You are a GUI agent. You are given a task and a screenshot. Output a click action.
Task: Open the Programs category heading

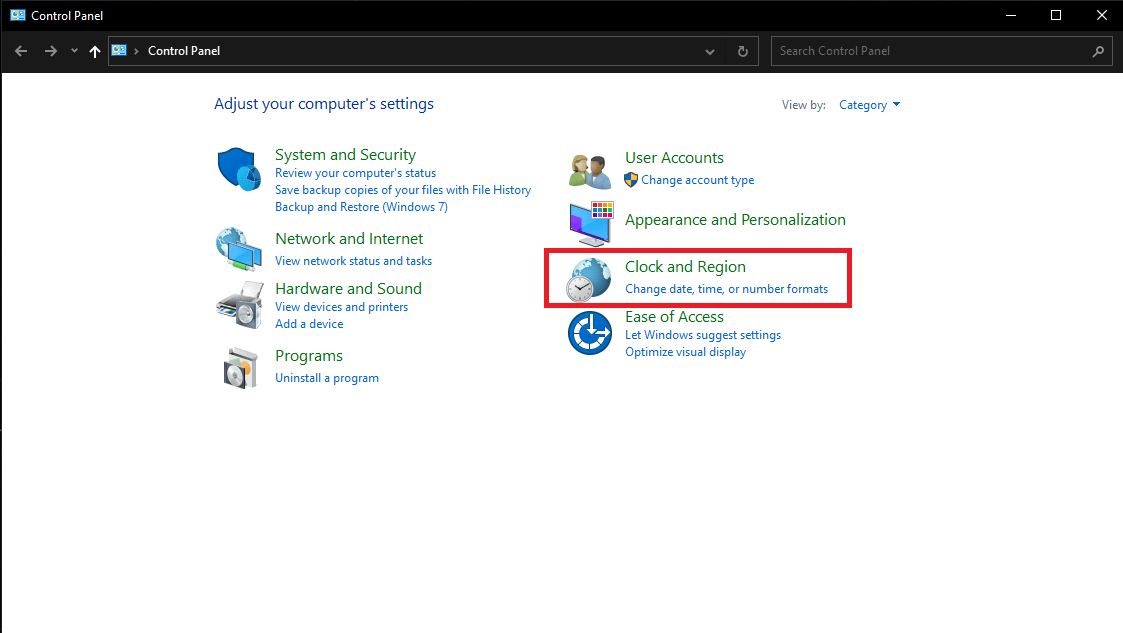tap(309, 356)
